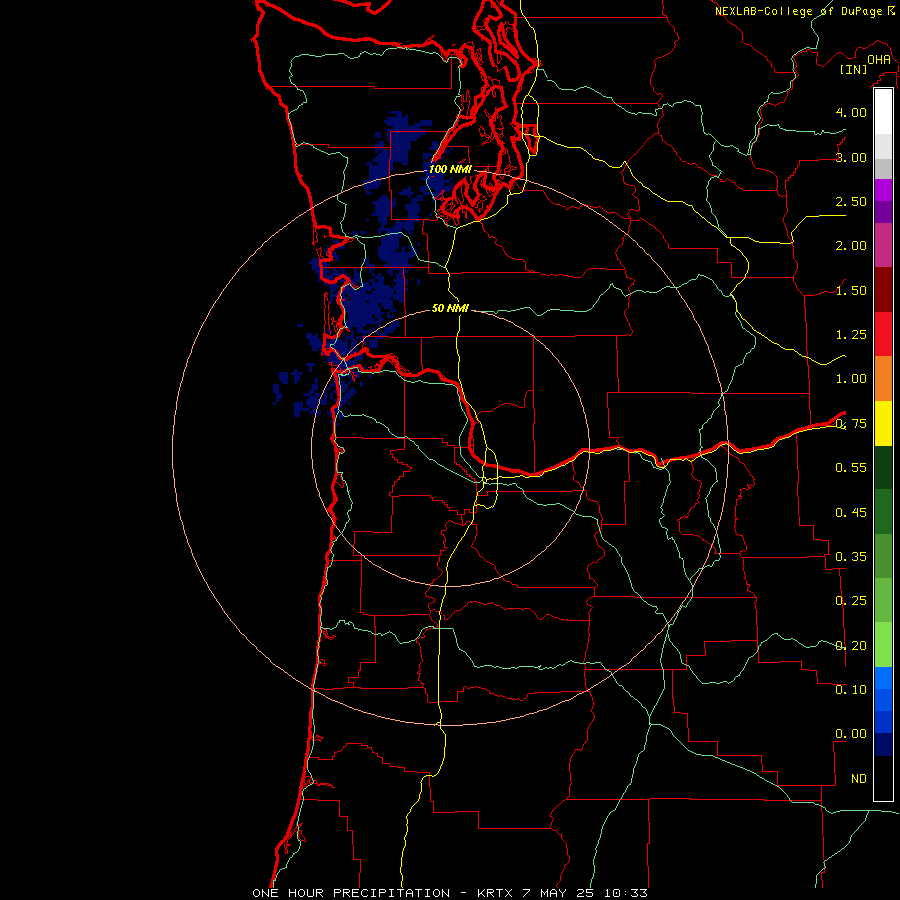Screen dimensions: 900x900
Task: Click the 0.45 legend value
Action: point(851,513)
